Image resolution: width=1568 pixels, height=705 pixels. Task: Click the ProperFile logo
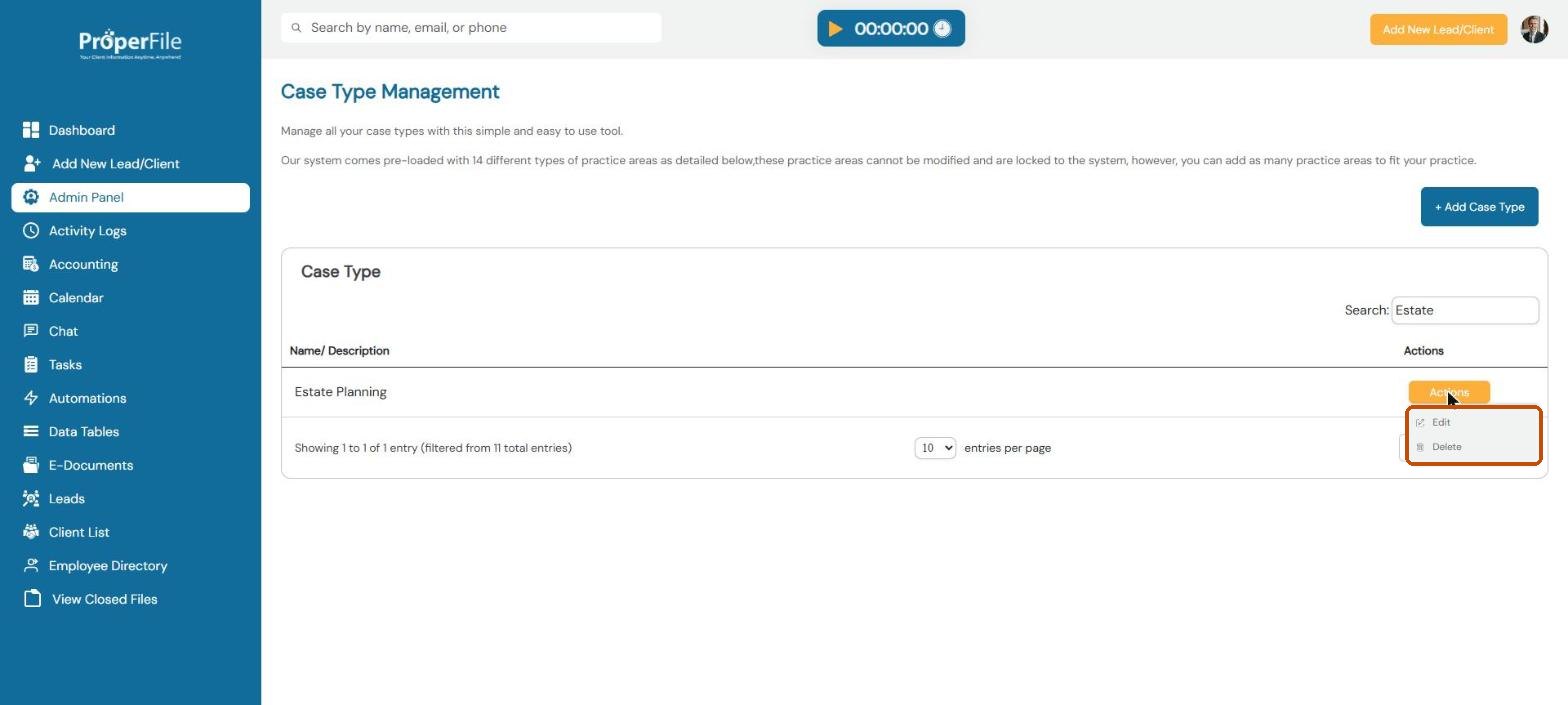tap(130, 44)
